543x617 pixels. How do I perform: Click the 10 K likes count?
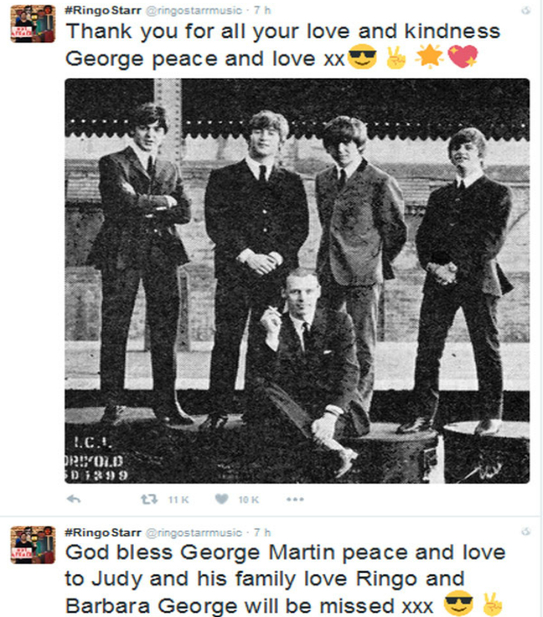pyautogui.click(x=249, y=500)
